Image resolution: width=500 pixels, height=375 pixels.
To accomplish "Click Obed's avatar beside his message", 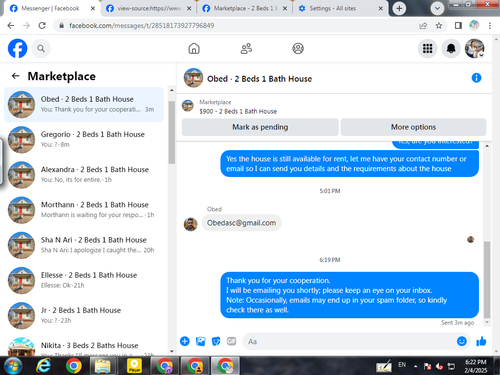I will [x=190, y=224].
